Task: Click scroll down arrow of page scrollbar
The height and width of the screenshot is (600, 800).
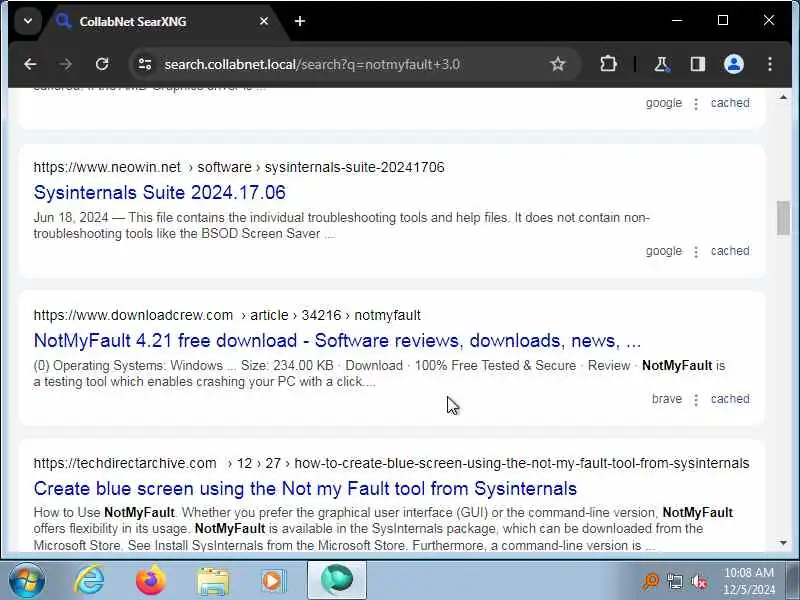Action: point(783,543)
